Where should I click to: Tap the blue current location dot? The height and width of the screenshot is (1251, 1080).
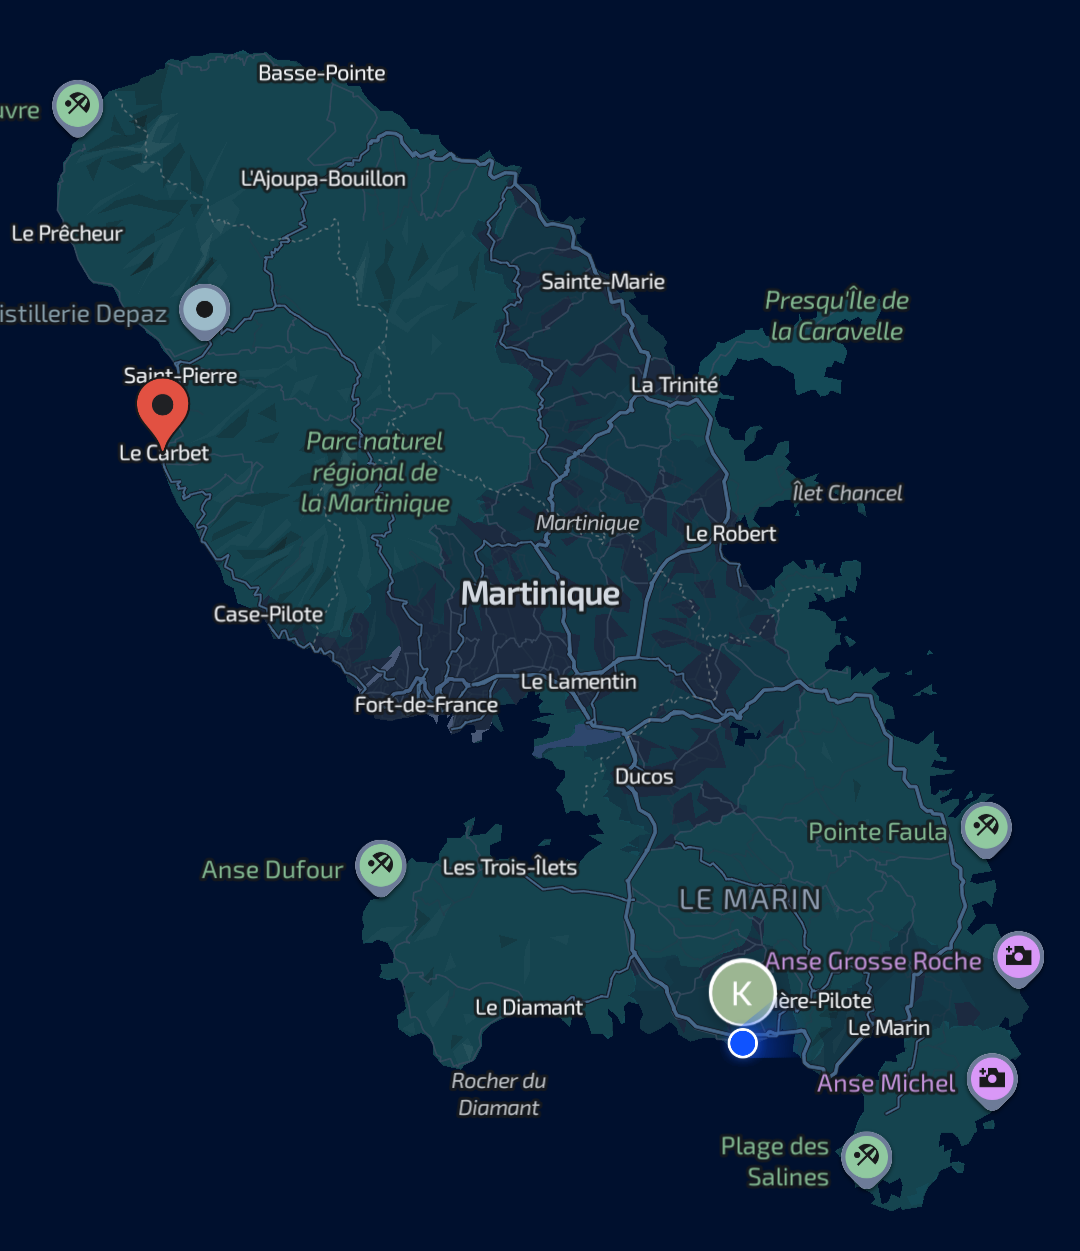tap(742, 1043)
